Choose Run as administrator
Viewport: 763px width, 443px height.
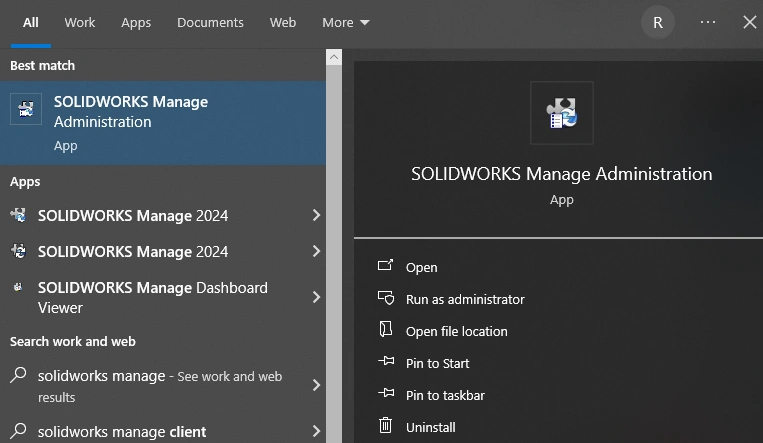tap(465, 299)
